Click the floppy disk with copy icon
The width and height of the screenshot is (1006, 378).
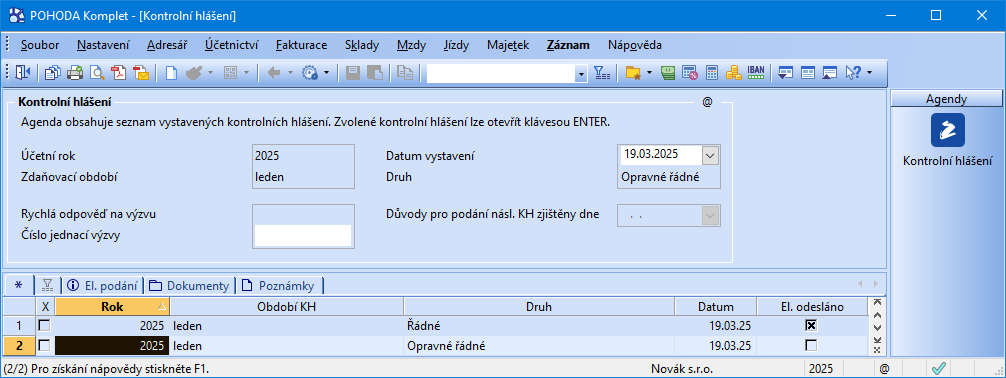[x=375, y=73]
